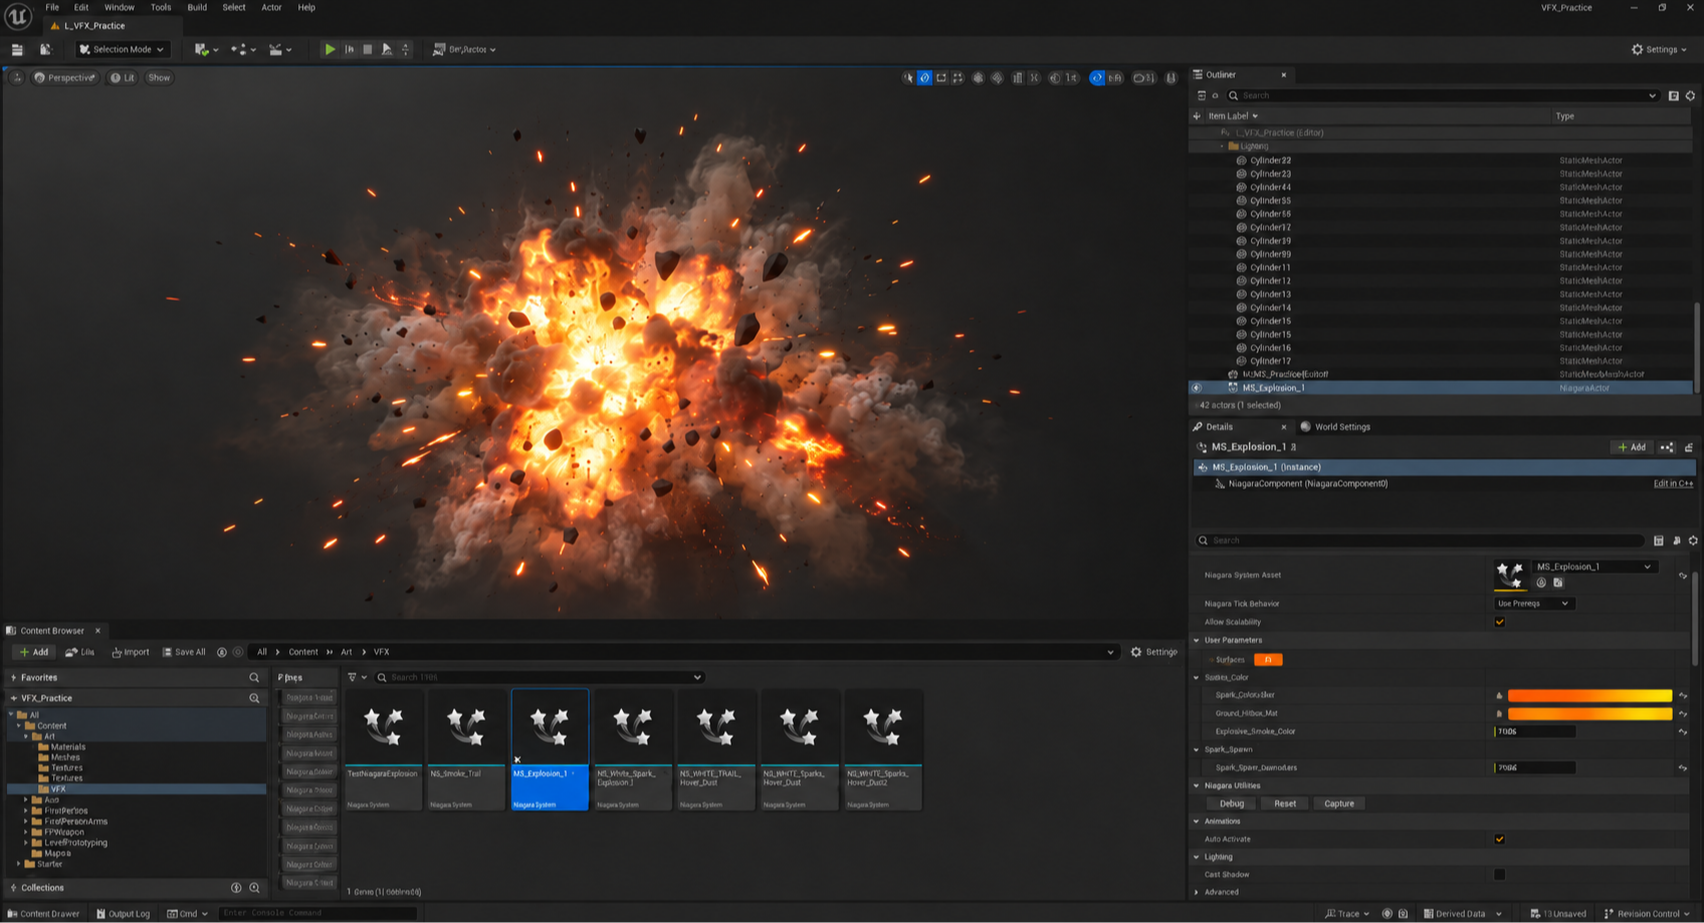Click the Content Browser Save All icon button

coord(184,652)
